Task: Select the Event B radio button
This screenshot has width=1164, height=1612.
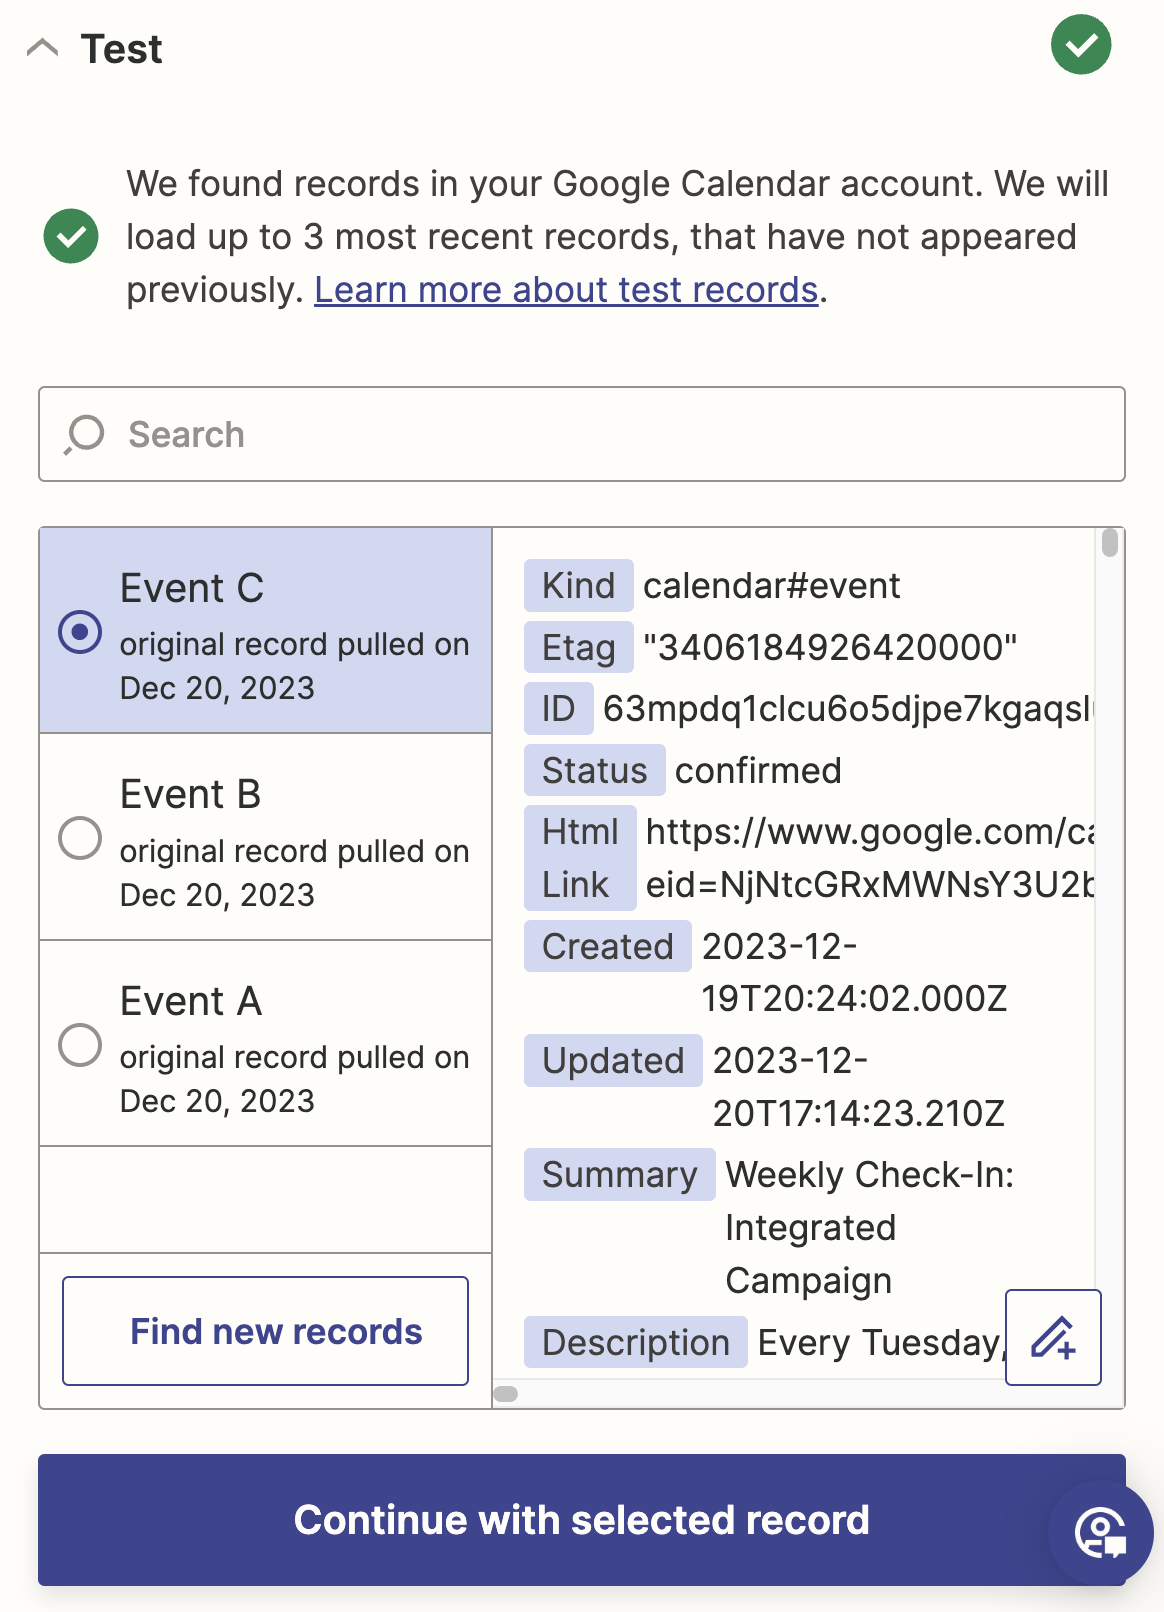Action: click(x=80, y=838)
